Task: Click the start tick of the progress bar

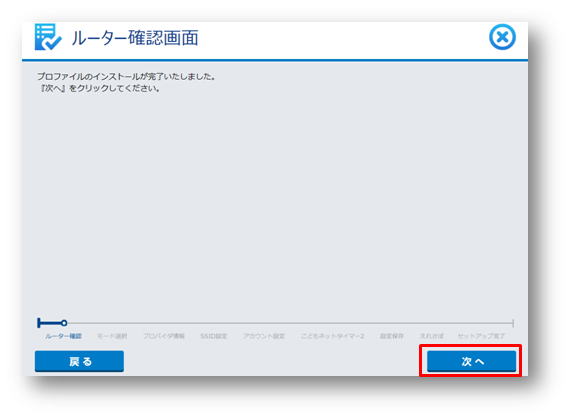Action: (x=39, y=322)
